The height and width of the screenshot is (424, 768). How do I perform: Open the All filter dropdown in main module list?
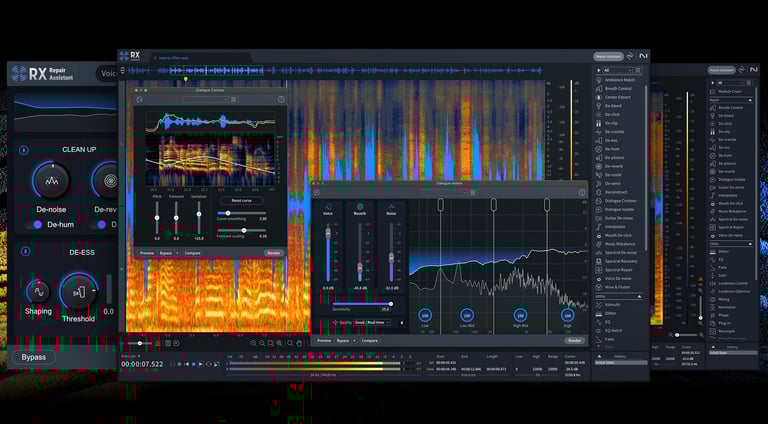(x=617, y=71)
